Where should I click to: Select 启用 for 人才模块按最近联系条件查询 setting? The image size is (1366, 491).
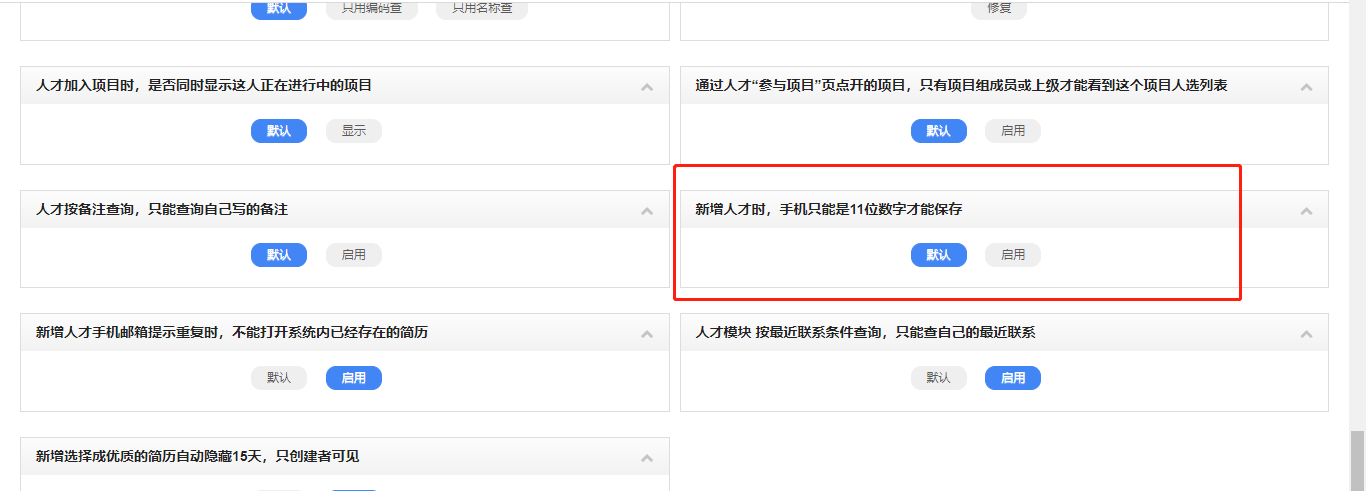(1013, 378)
